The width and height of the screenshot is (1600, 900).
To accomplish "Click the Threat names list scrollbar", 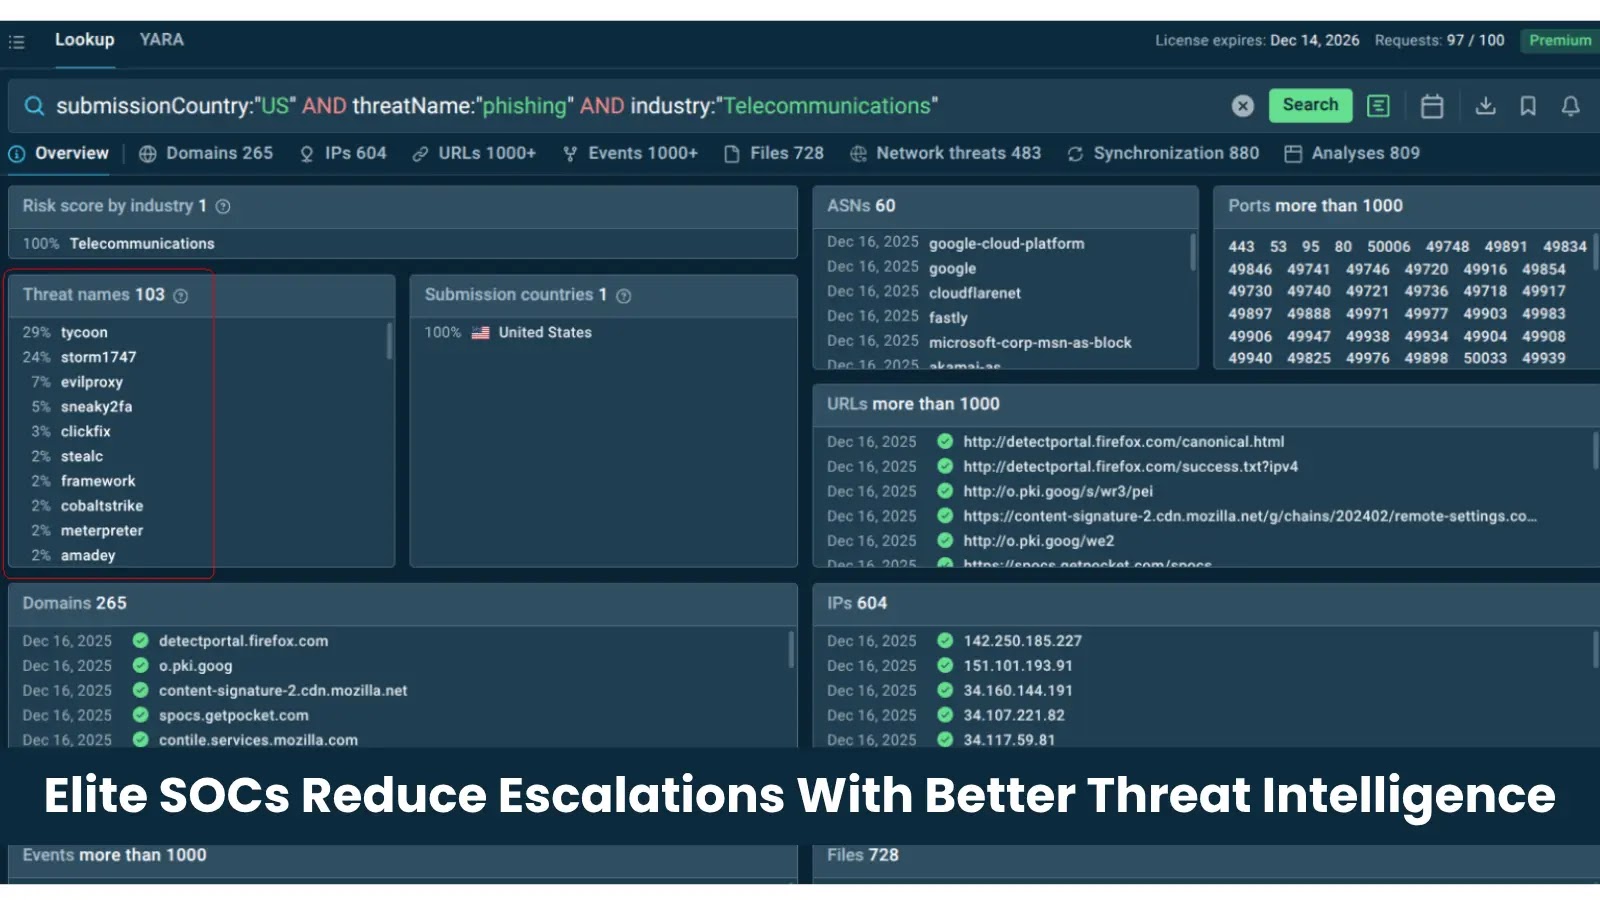I will (x=390, y=340).
